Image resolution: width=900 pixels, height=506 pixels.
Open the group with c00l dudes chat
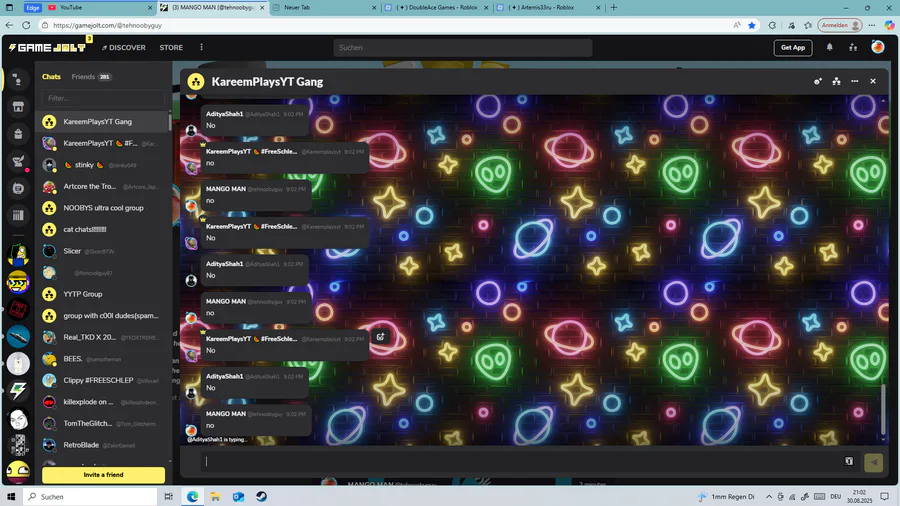[x=103, y=316]
